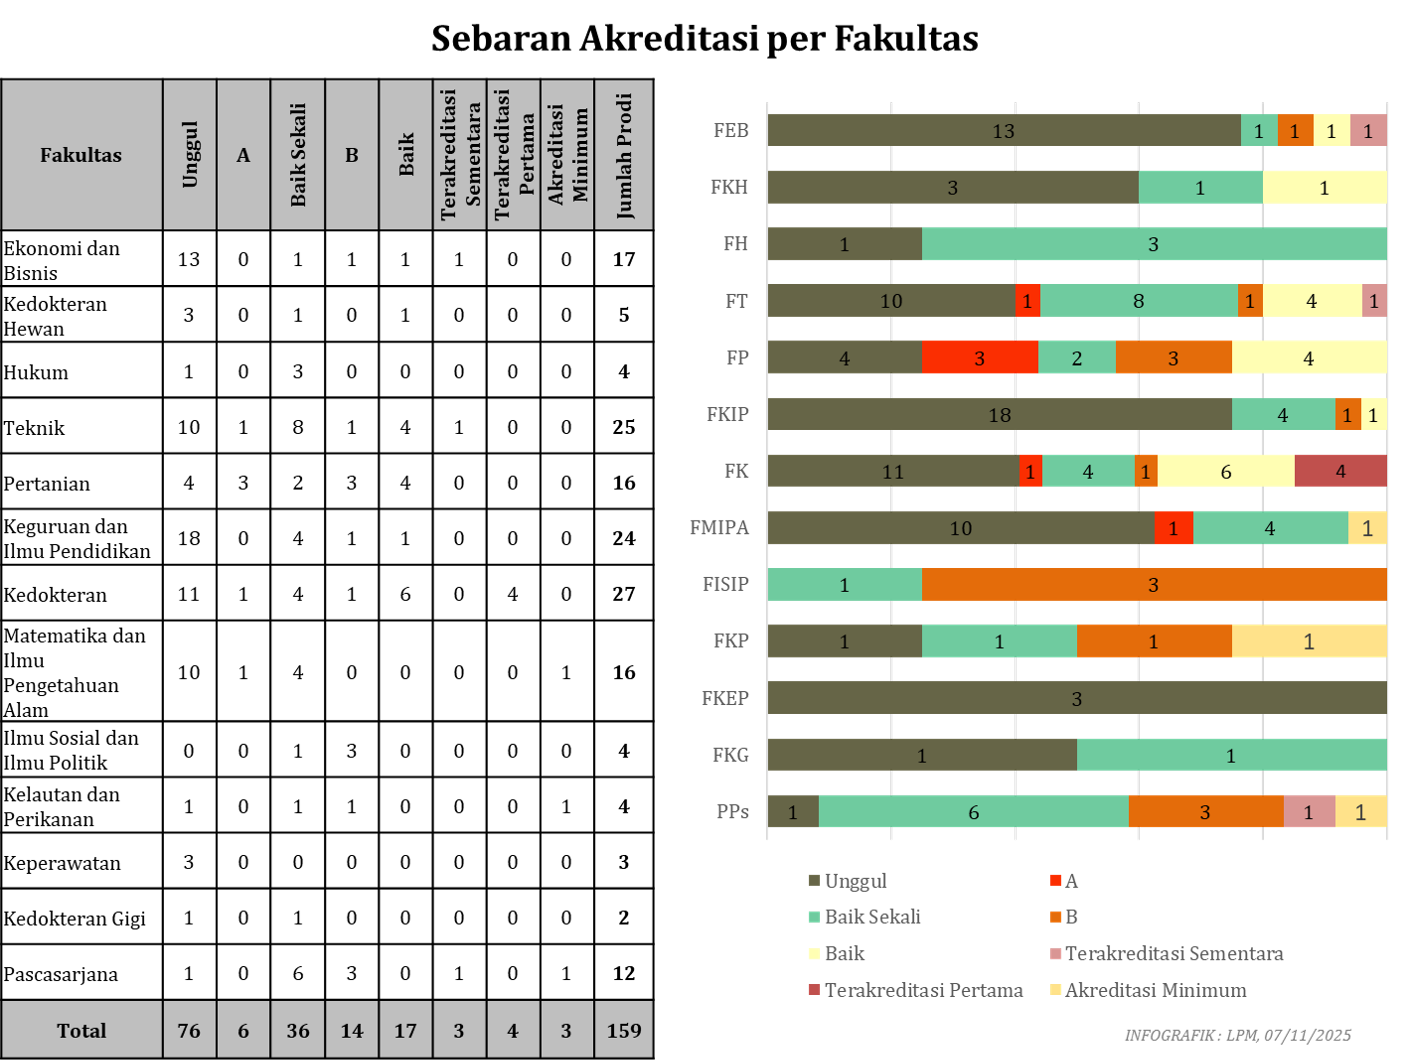Select the FKIP Unggul segment labeled 18

[999, 414]
